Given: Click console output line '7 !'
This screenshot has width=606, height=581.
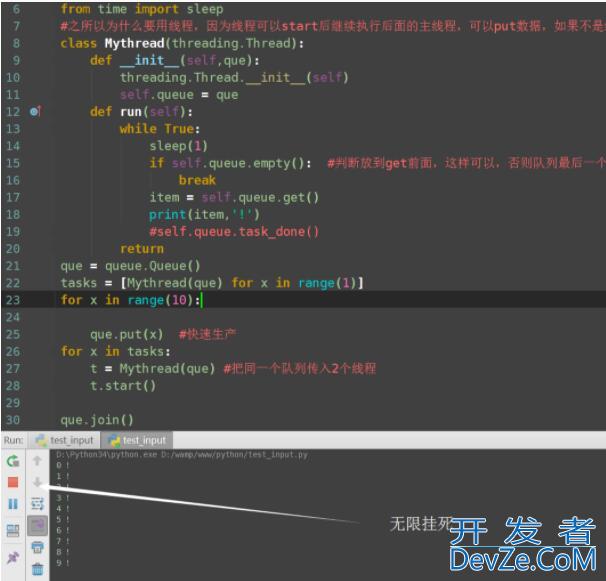Looking at the screenshot, I should (x=63, y=541).
